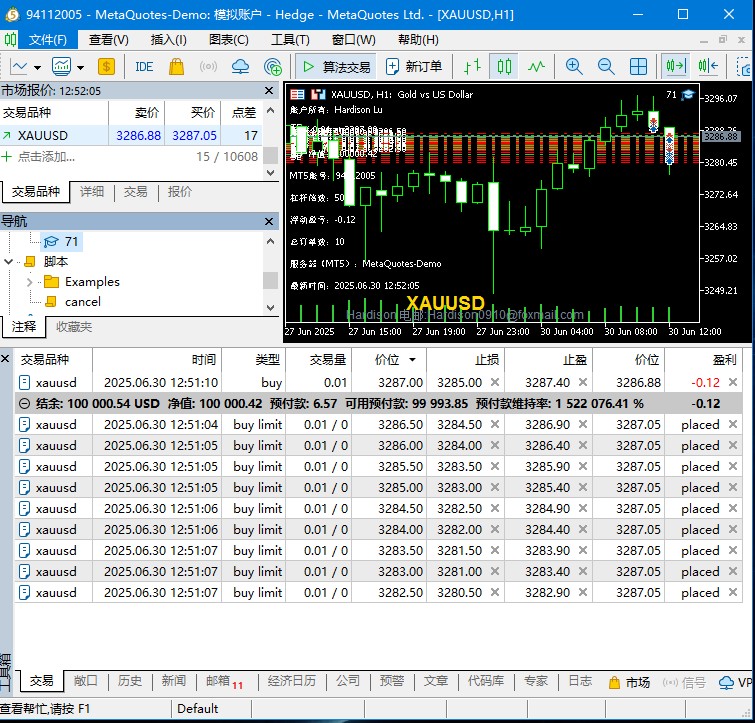Select the XAUUSD symbol row
This screenshot has width=755, height=723.
[131, 135]
